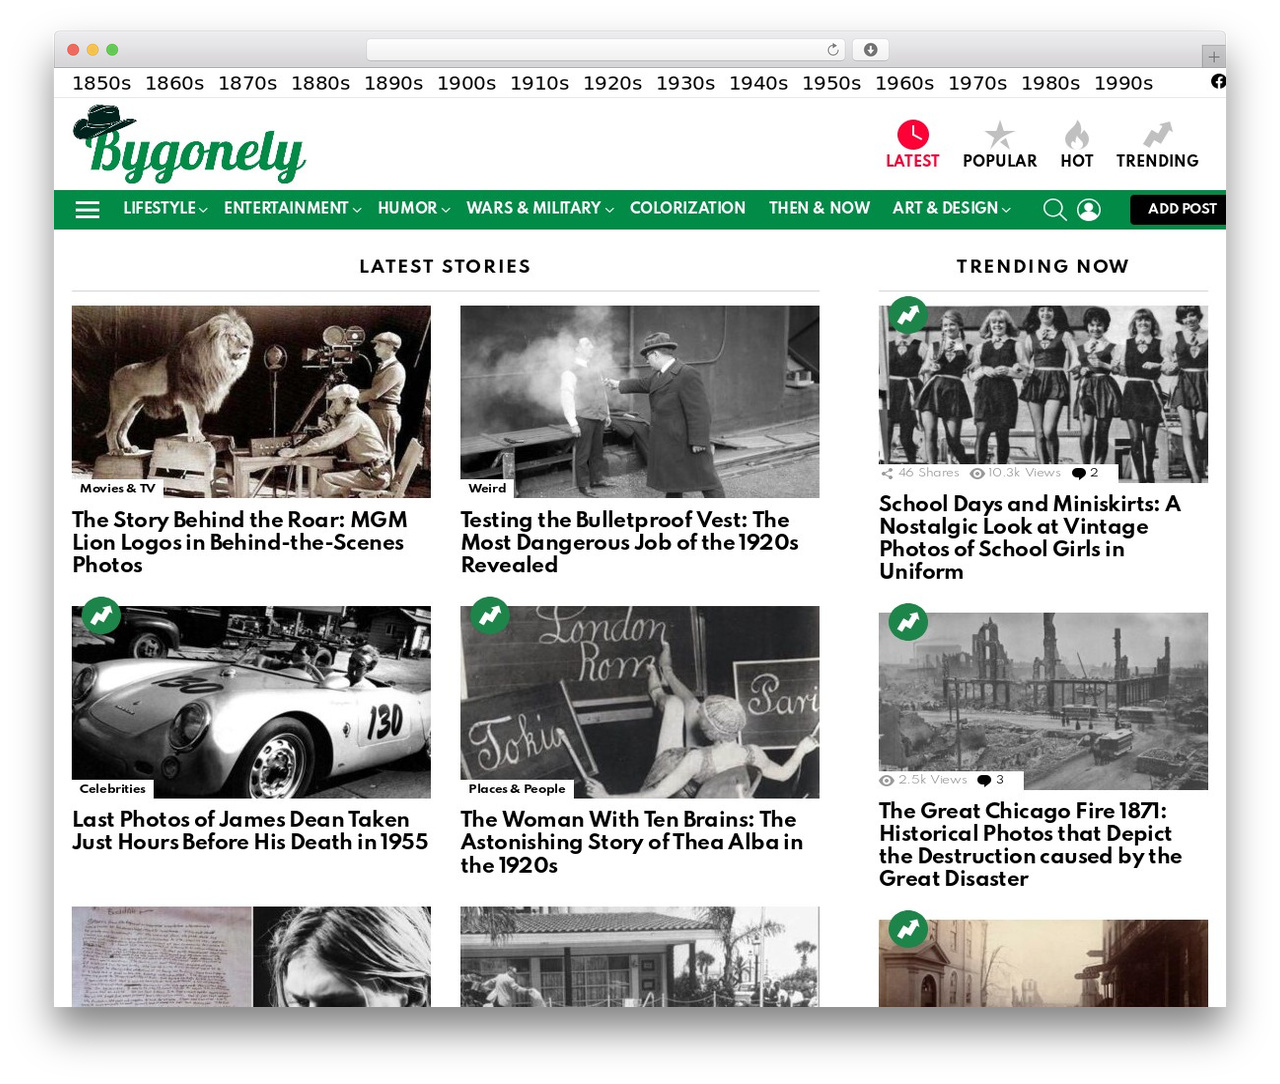Click trending badge on School Girls photo
Image resolution: width=1280 pixels, height=1084 pixels.
pyautogui.click(x=908, y=315)
